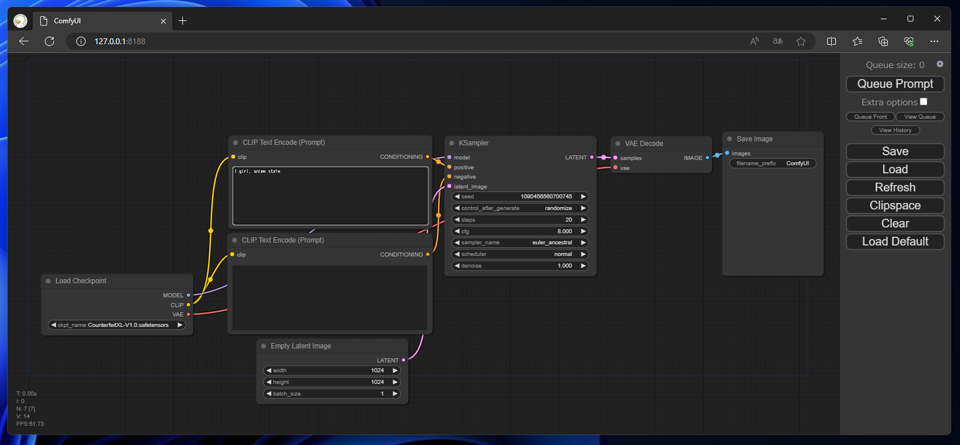Open View Queue
Image resolution: width=960 pixels, height=445 pixels.
pos(920,116)
